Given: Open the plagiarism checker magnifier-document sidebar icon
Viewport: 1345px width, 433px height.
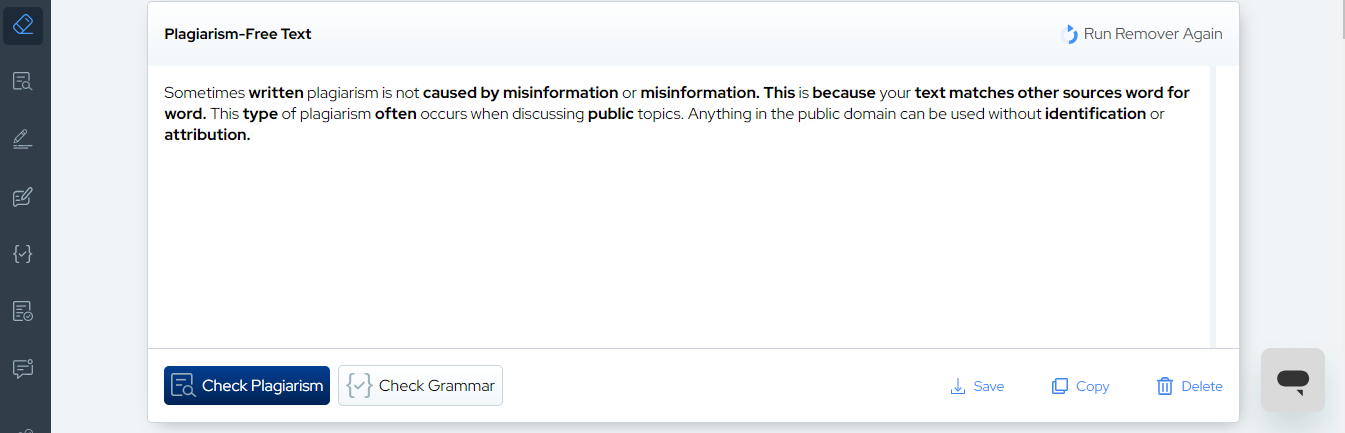Looking at the screenshot, I should [23, 81].
